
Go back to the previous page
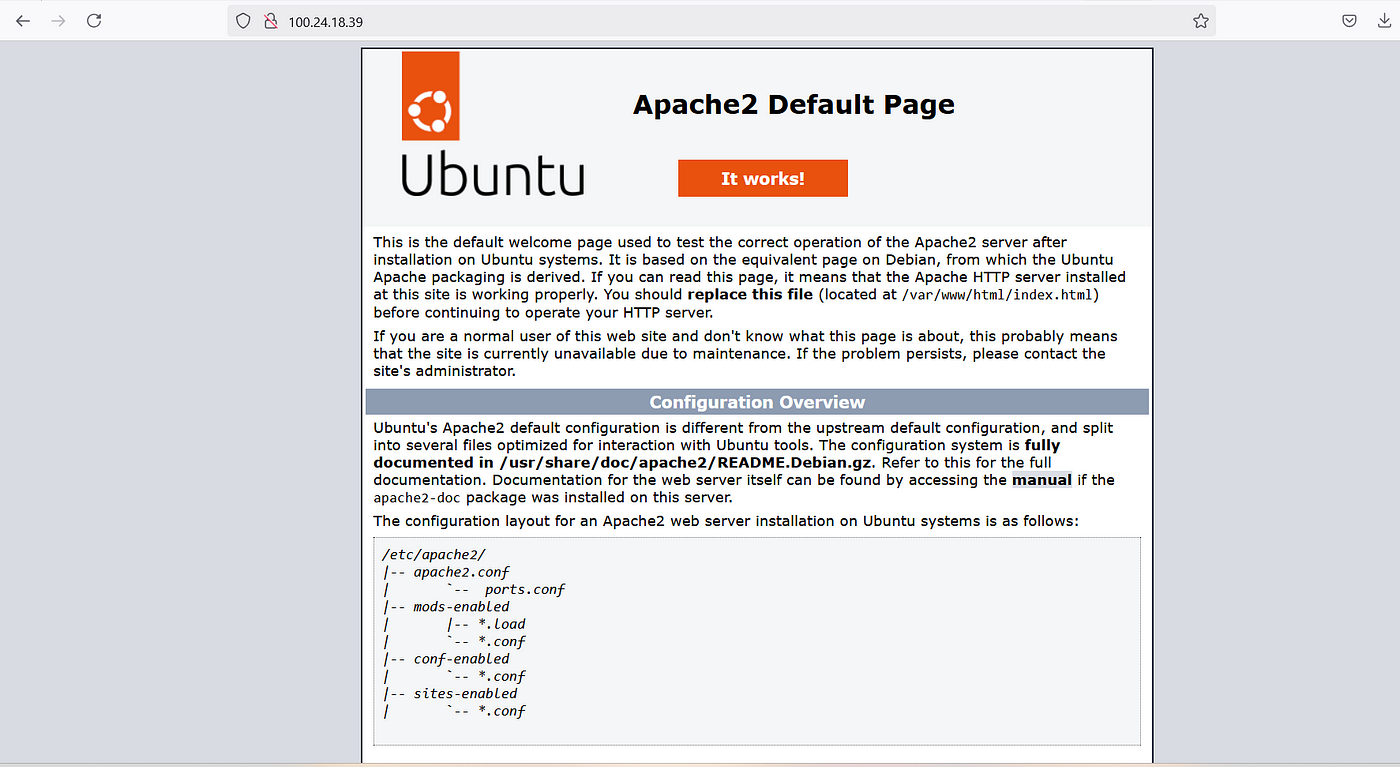(x=23, y=20)
